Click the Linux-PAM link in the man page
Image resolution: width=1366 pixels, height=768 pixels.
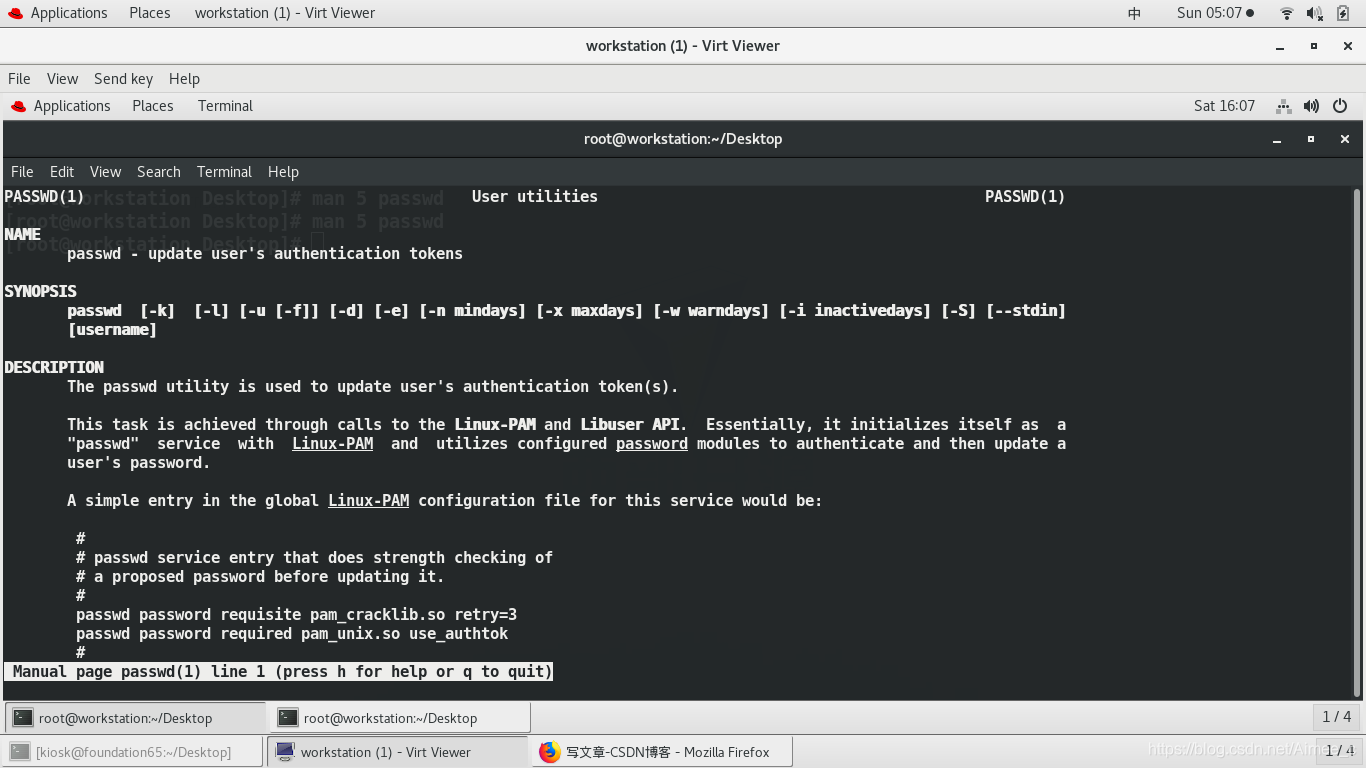coord(332,443)
